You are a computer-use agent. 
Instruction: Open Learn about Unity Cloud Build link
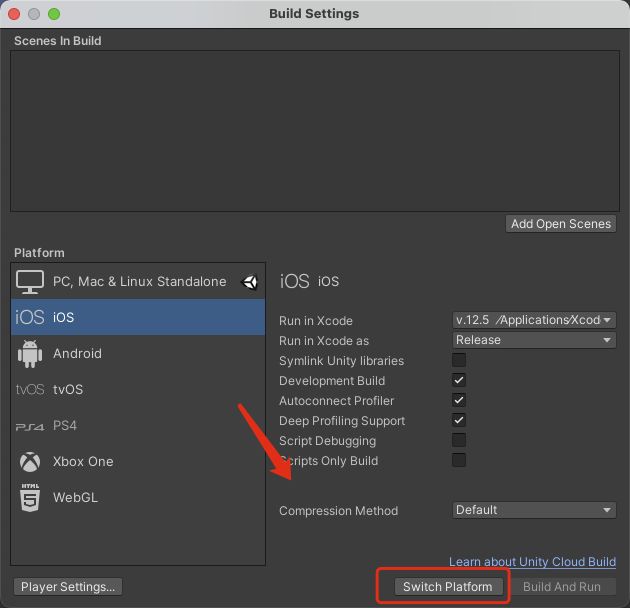point(532,562)
